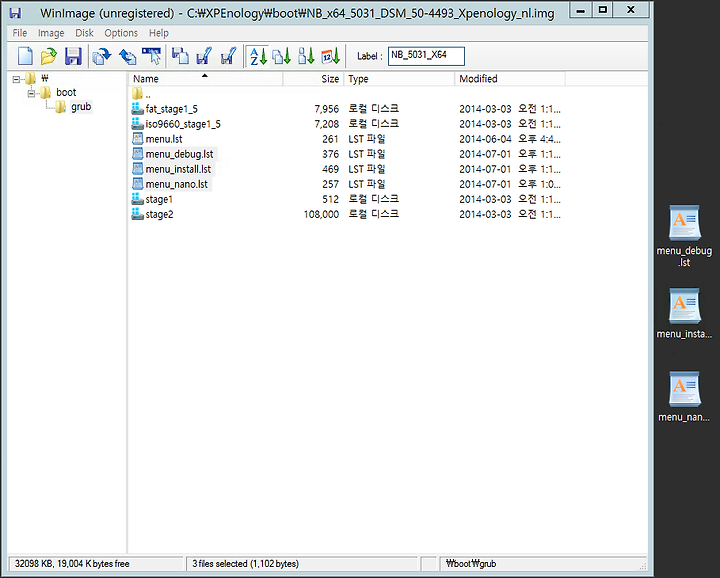Click the iso9660_stage1_5 file icon
The width and height of the screenshot is (720, 578).
coord(137,124)
